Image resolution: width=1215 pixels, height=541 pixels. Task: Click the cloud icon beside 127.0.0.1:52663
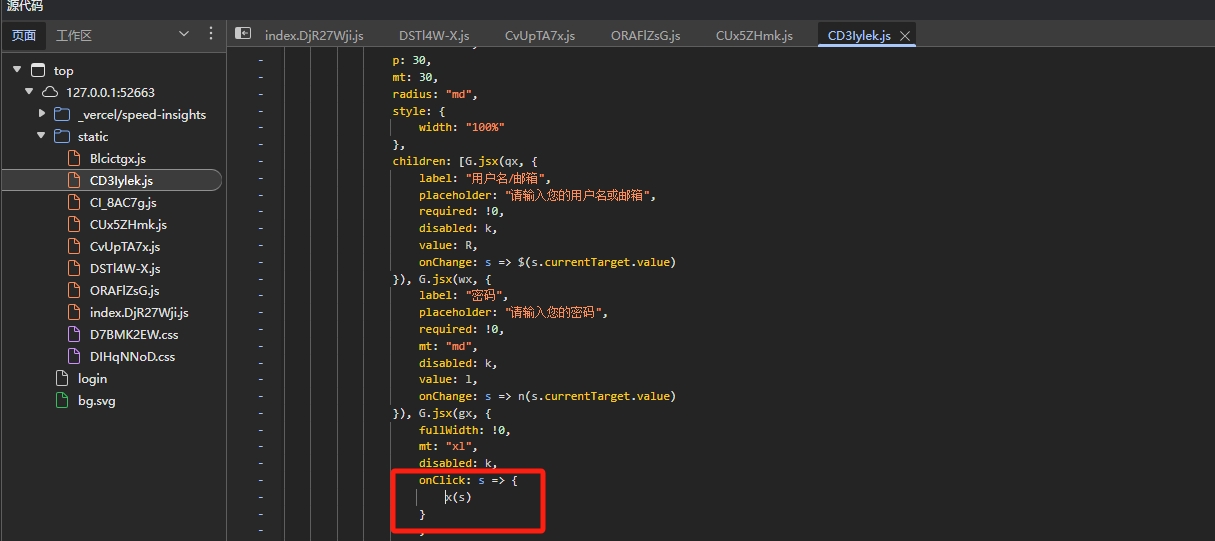(x=50, y=92)
